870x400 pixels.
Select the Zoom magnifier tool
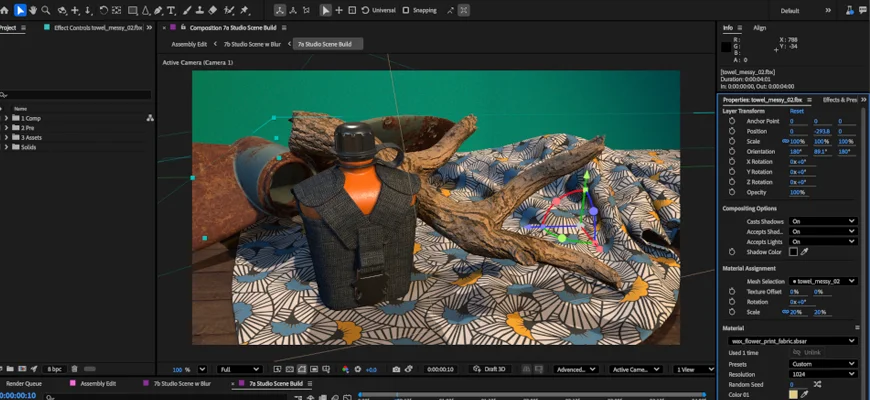[46, 10]
